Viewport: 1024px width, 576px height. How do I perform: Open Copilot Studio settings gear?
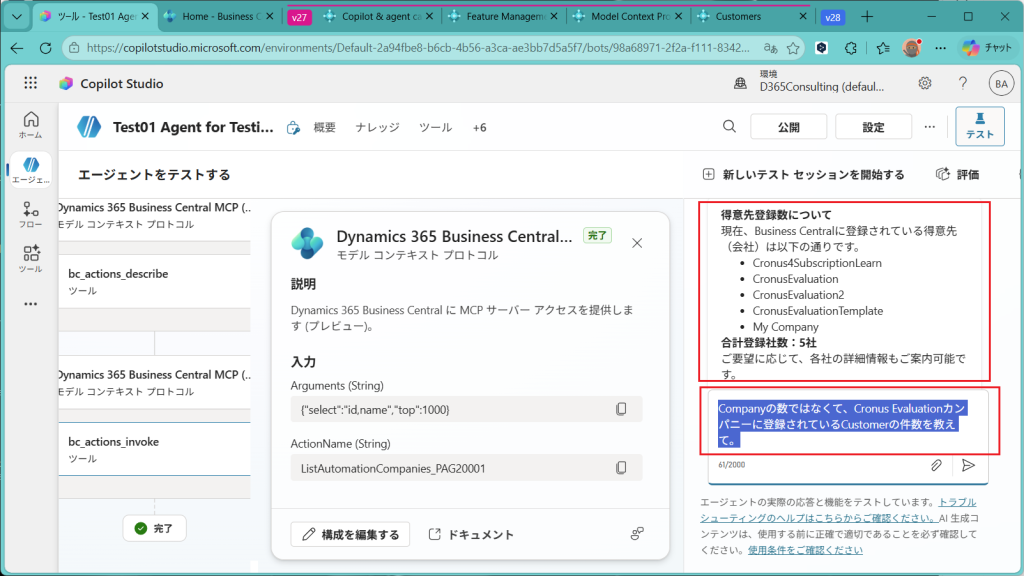[925, 84]
